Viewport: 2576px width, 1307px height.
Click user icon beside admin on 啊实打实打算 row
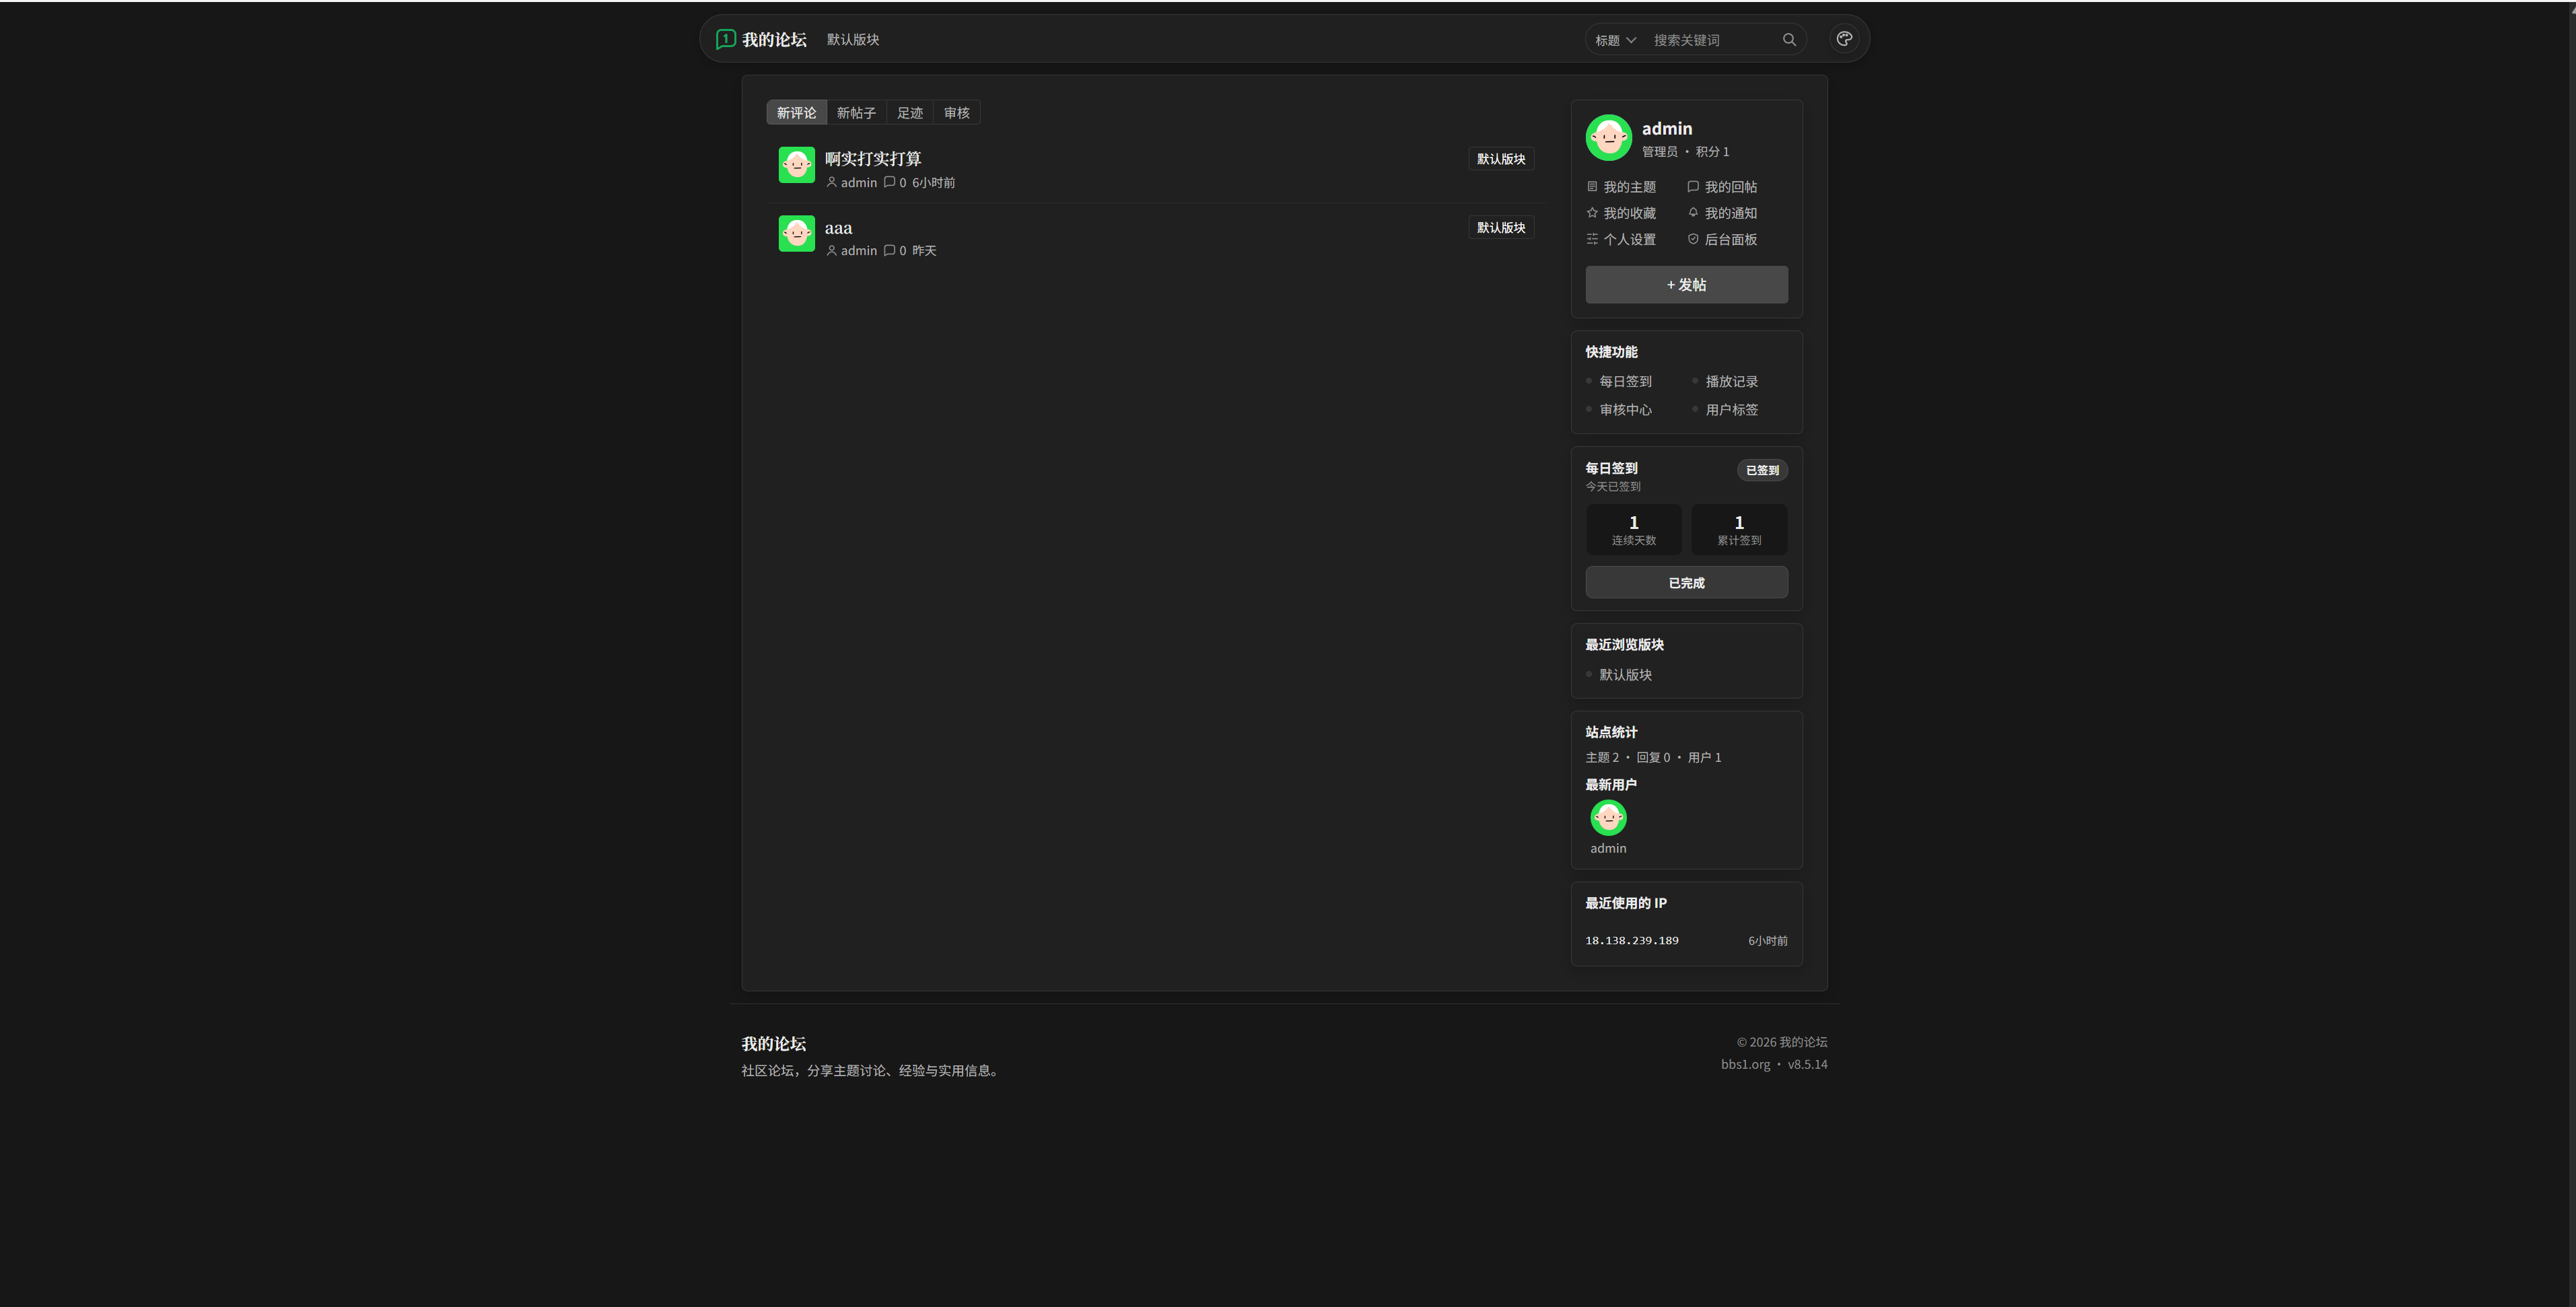pos(831,182)
